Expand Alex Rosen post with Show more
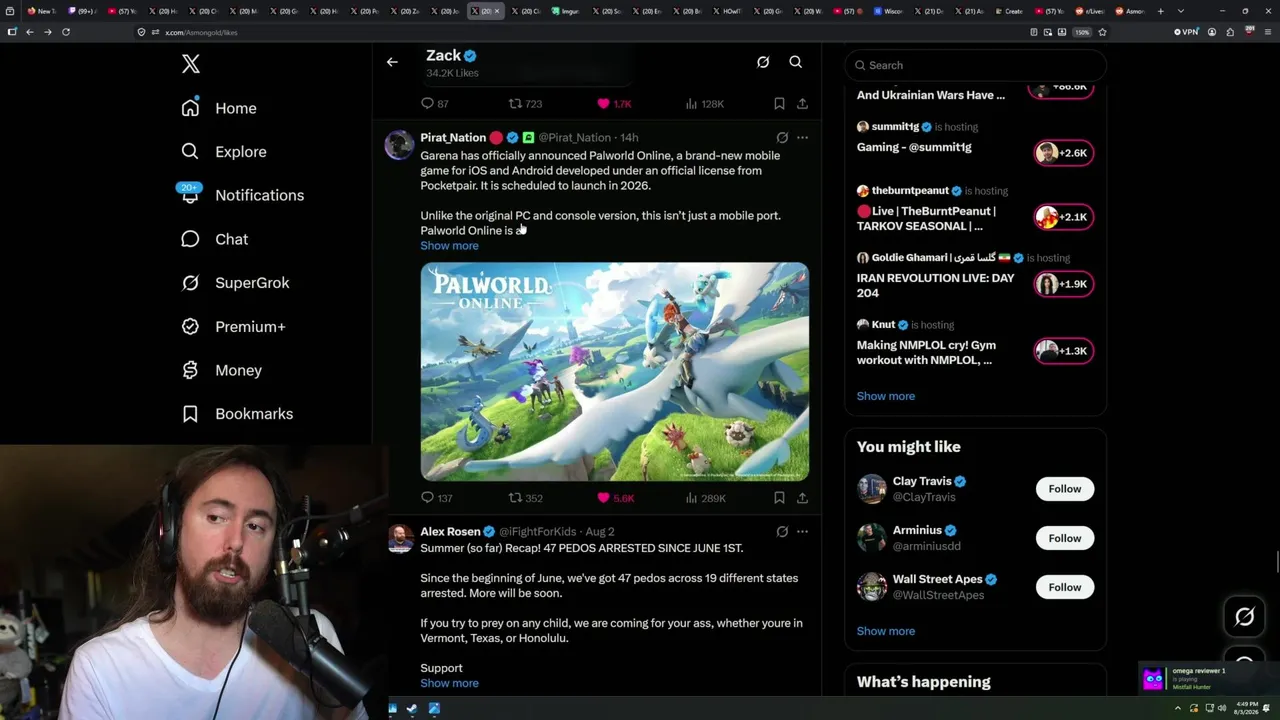 pos(449,684)
